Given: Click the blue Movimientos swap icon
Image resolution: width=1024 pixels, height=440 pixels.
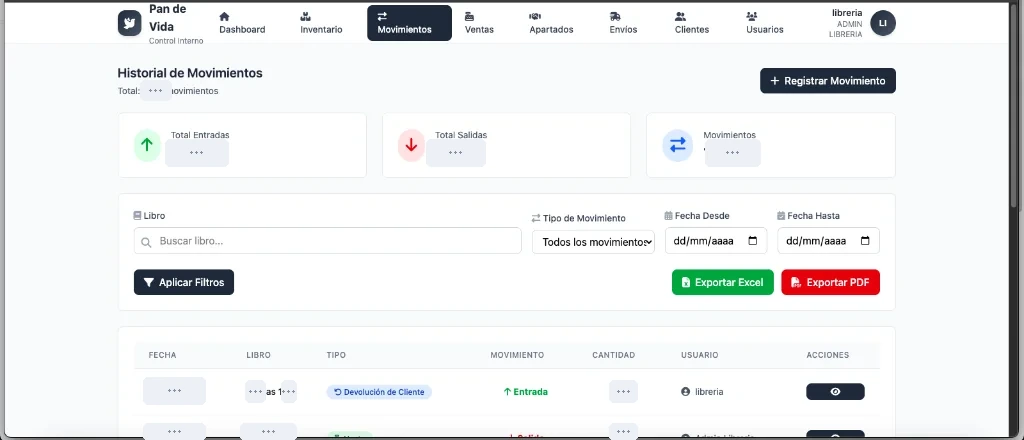Looking at the screenshot, I should [678, 145].
